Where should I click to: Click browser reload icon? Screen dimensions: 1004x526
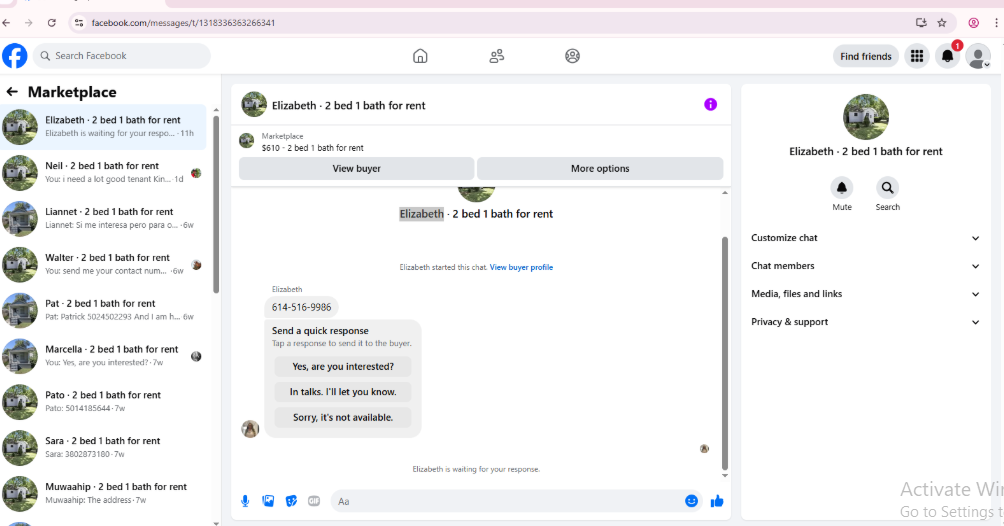click(x=52, y=23)
